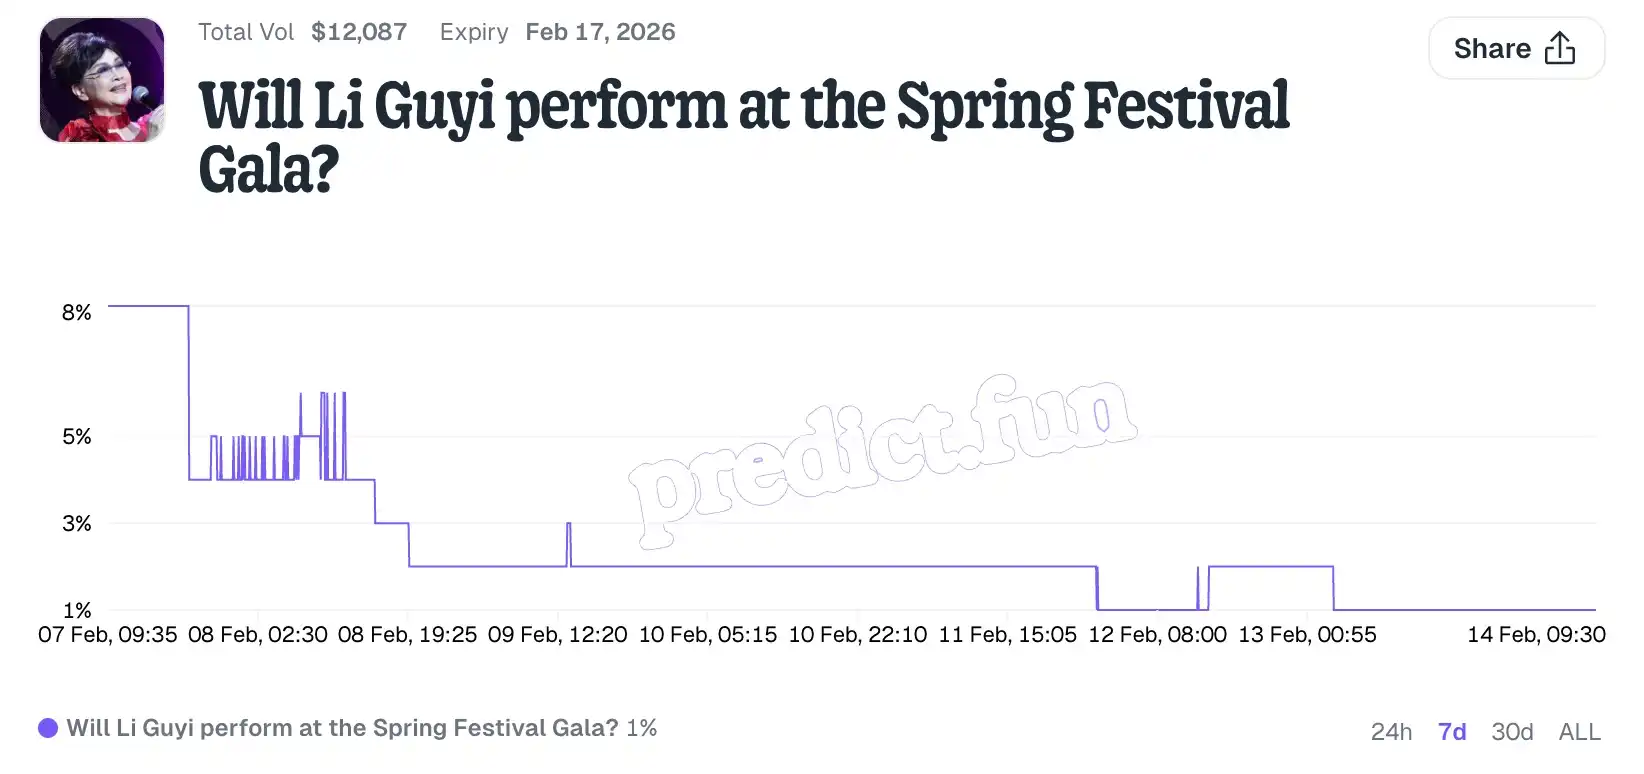Click the 8% y-axis label

click(x=77, y=313)
